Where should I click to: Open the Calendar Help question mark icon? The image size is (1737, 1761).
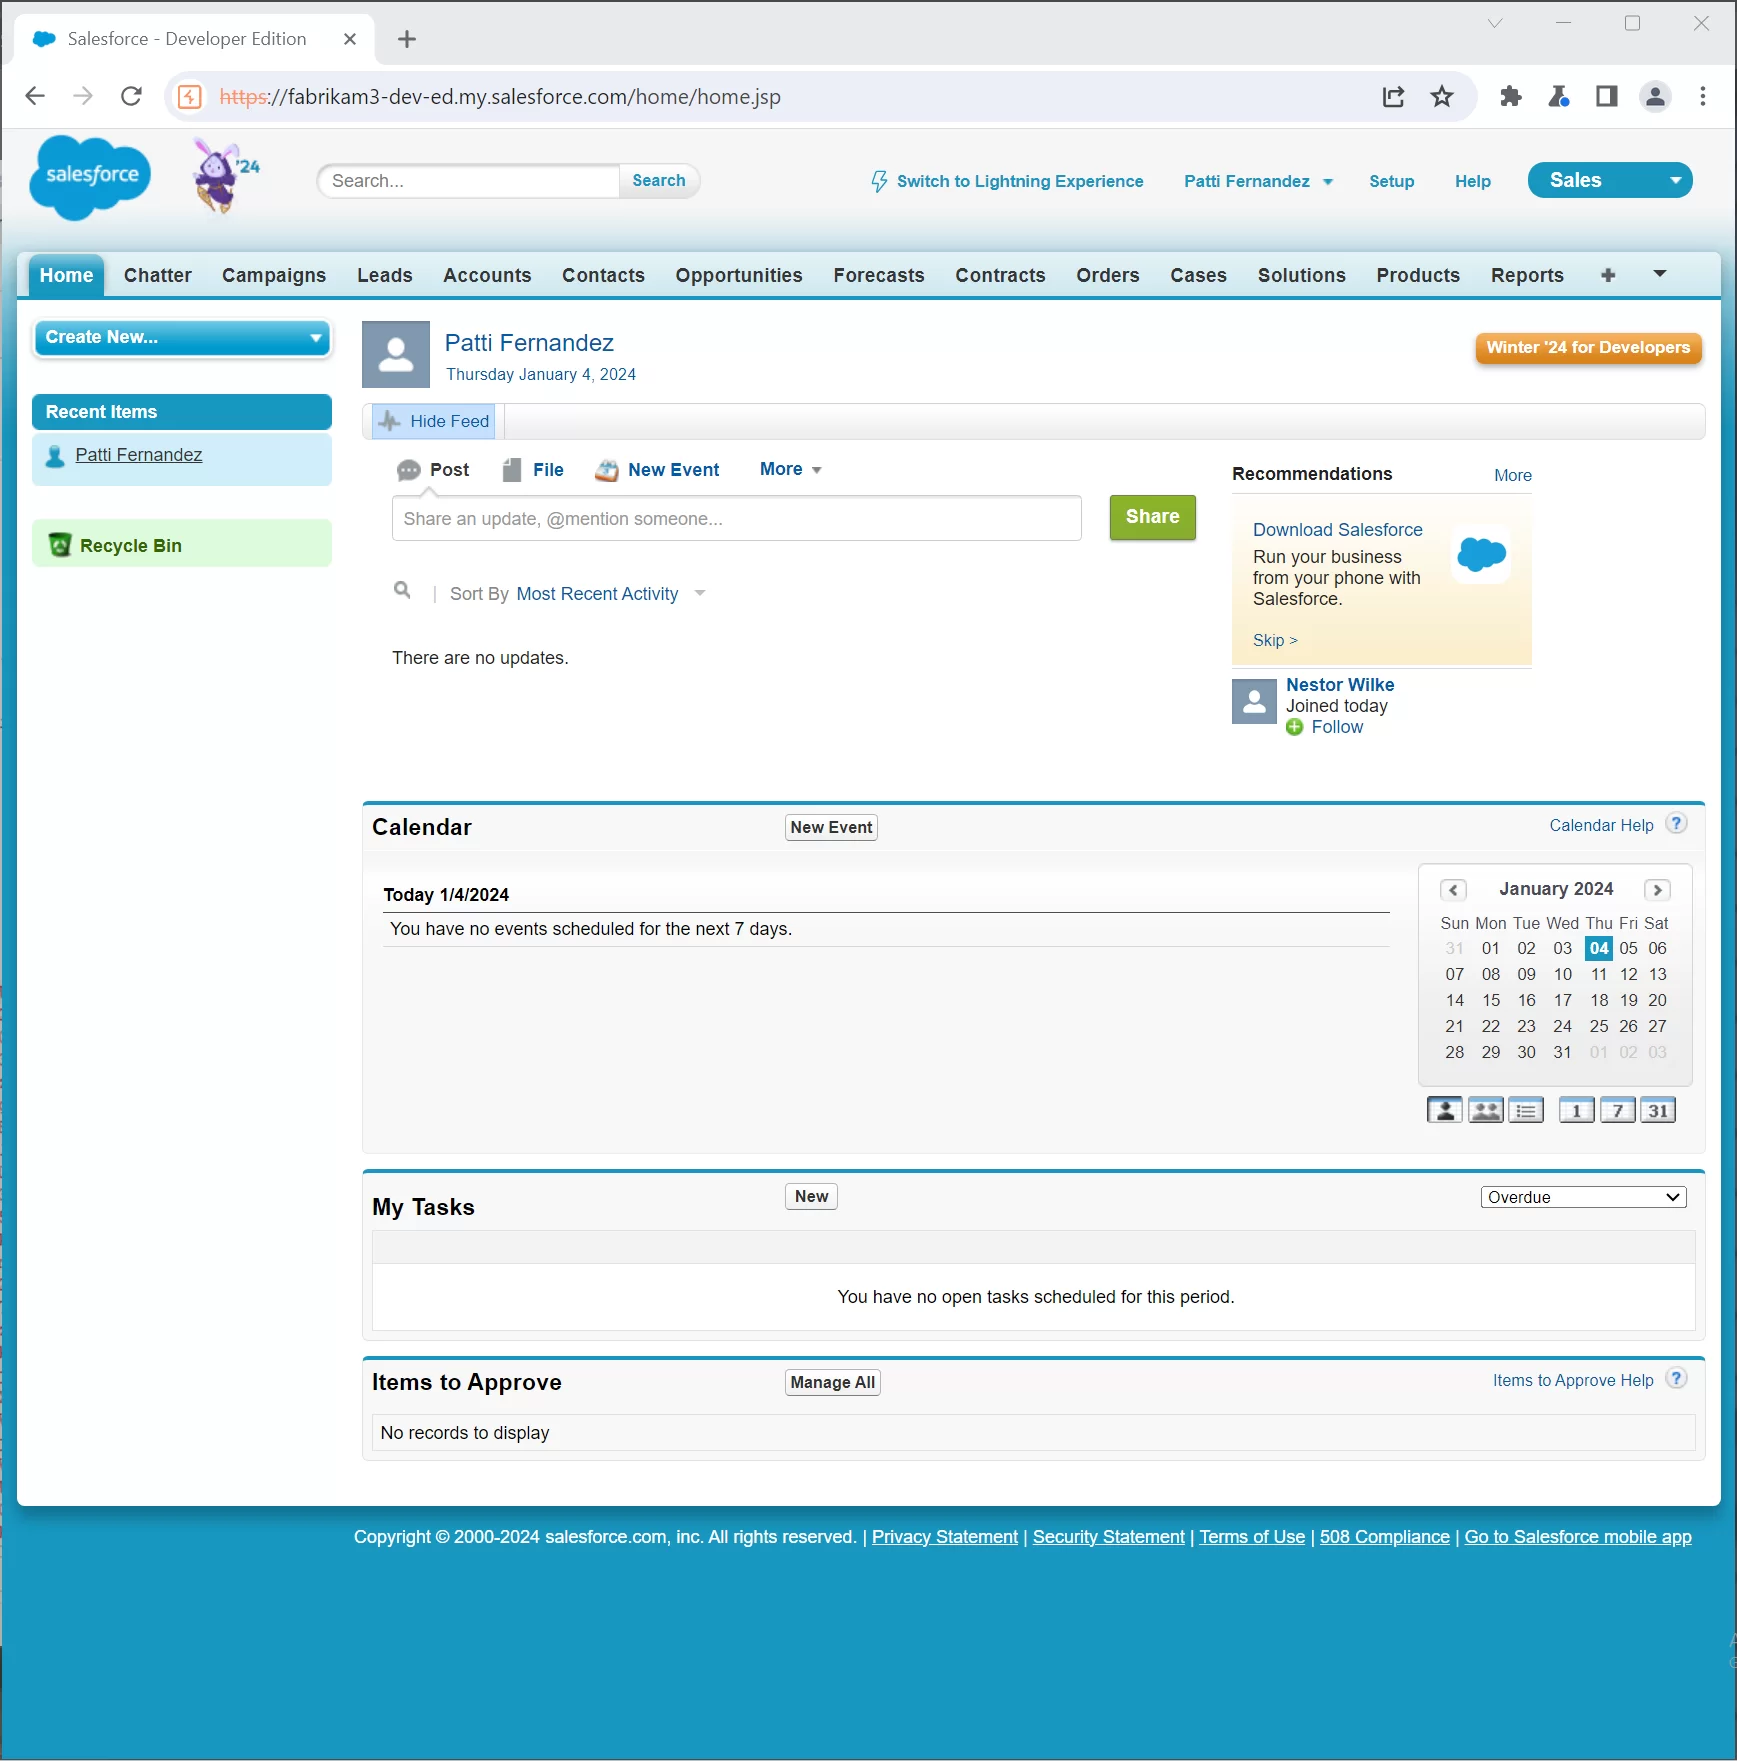(1674, 823)
